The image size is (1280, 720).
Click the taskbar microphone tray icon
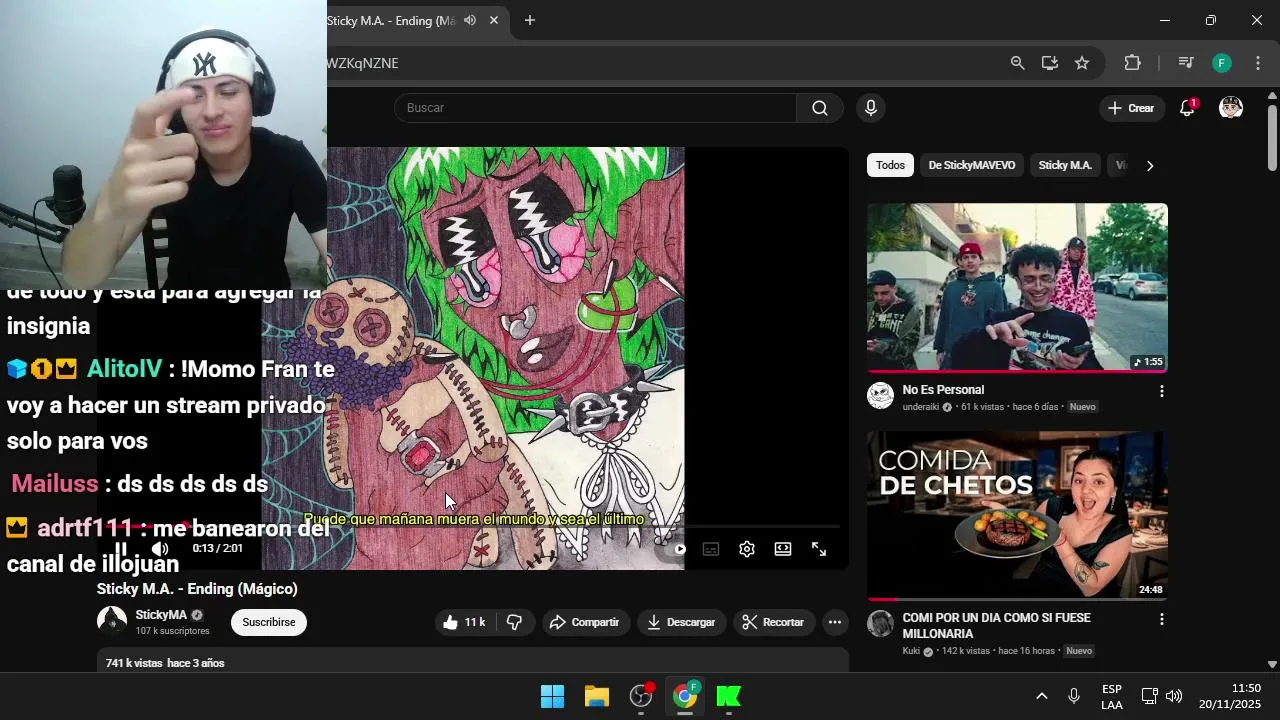1074,696
